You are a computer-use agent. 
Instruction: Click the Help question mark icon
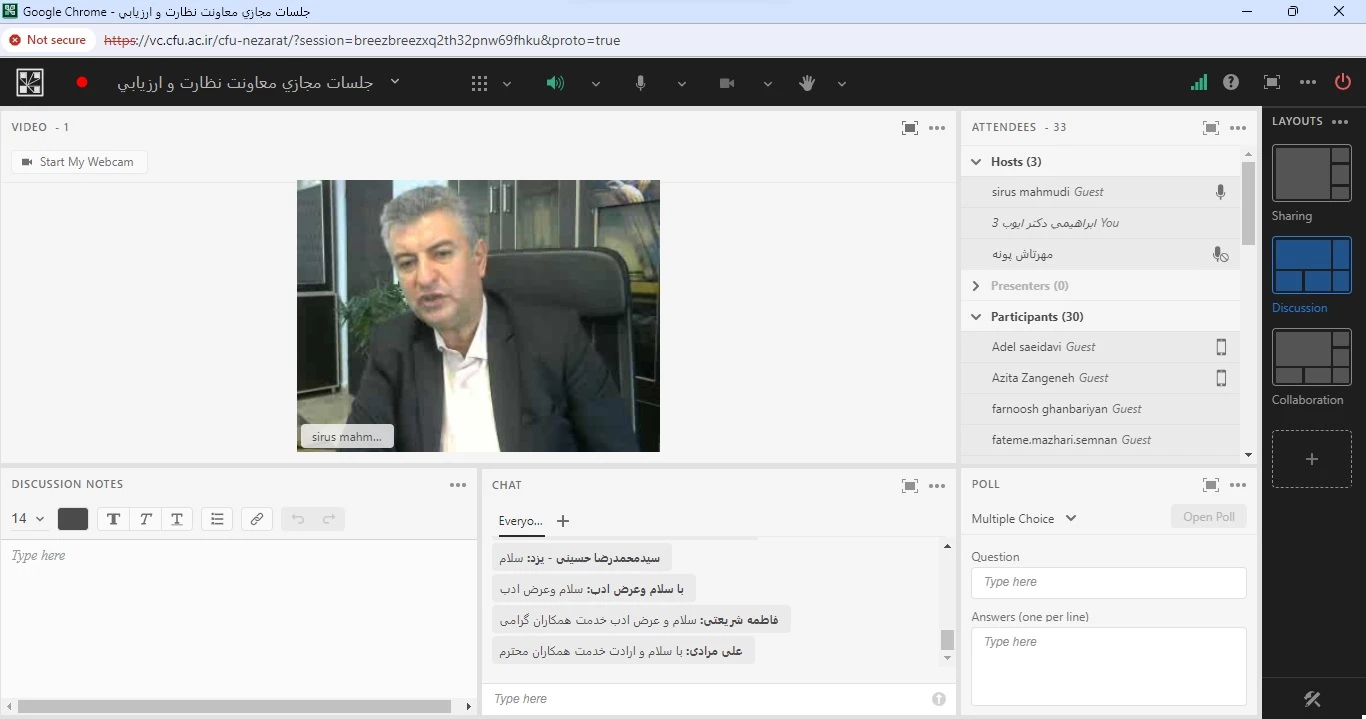coord(1231,83)
